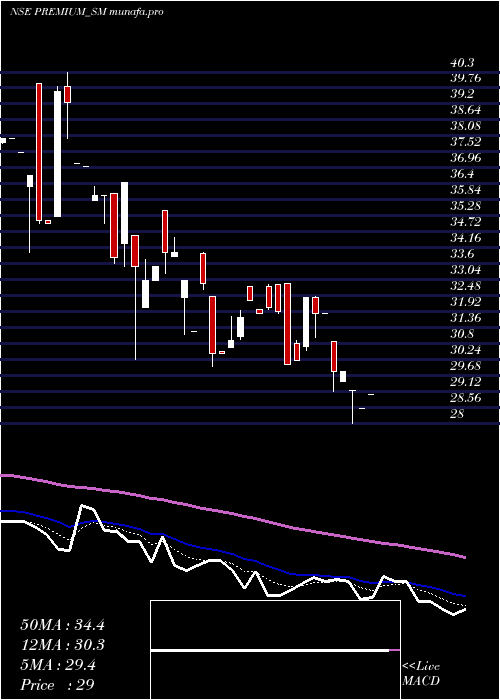Click the 37.52 price level label
This screenshot has height=700, width=500.
point(466,142)
